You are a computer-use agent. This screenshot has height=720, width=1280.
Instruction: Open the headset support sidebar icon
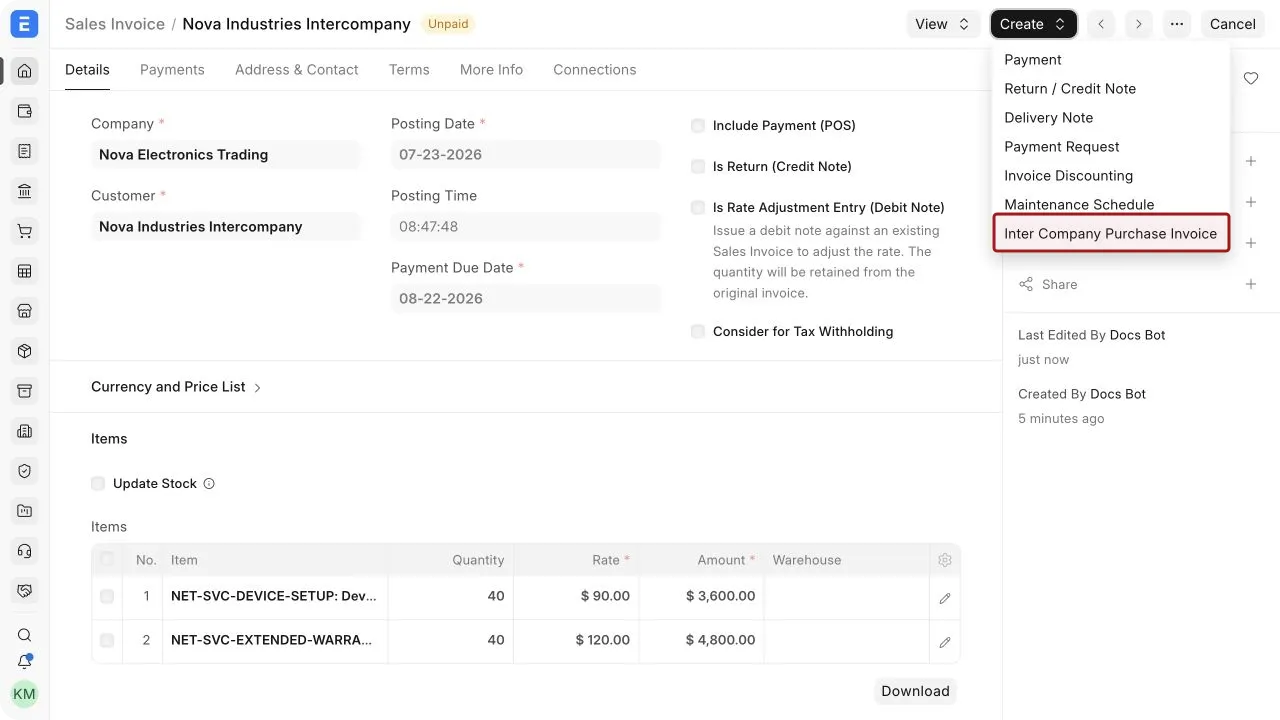click(x=25, y=551)
